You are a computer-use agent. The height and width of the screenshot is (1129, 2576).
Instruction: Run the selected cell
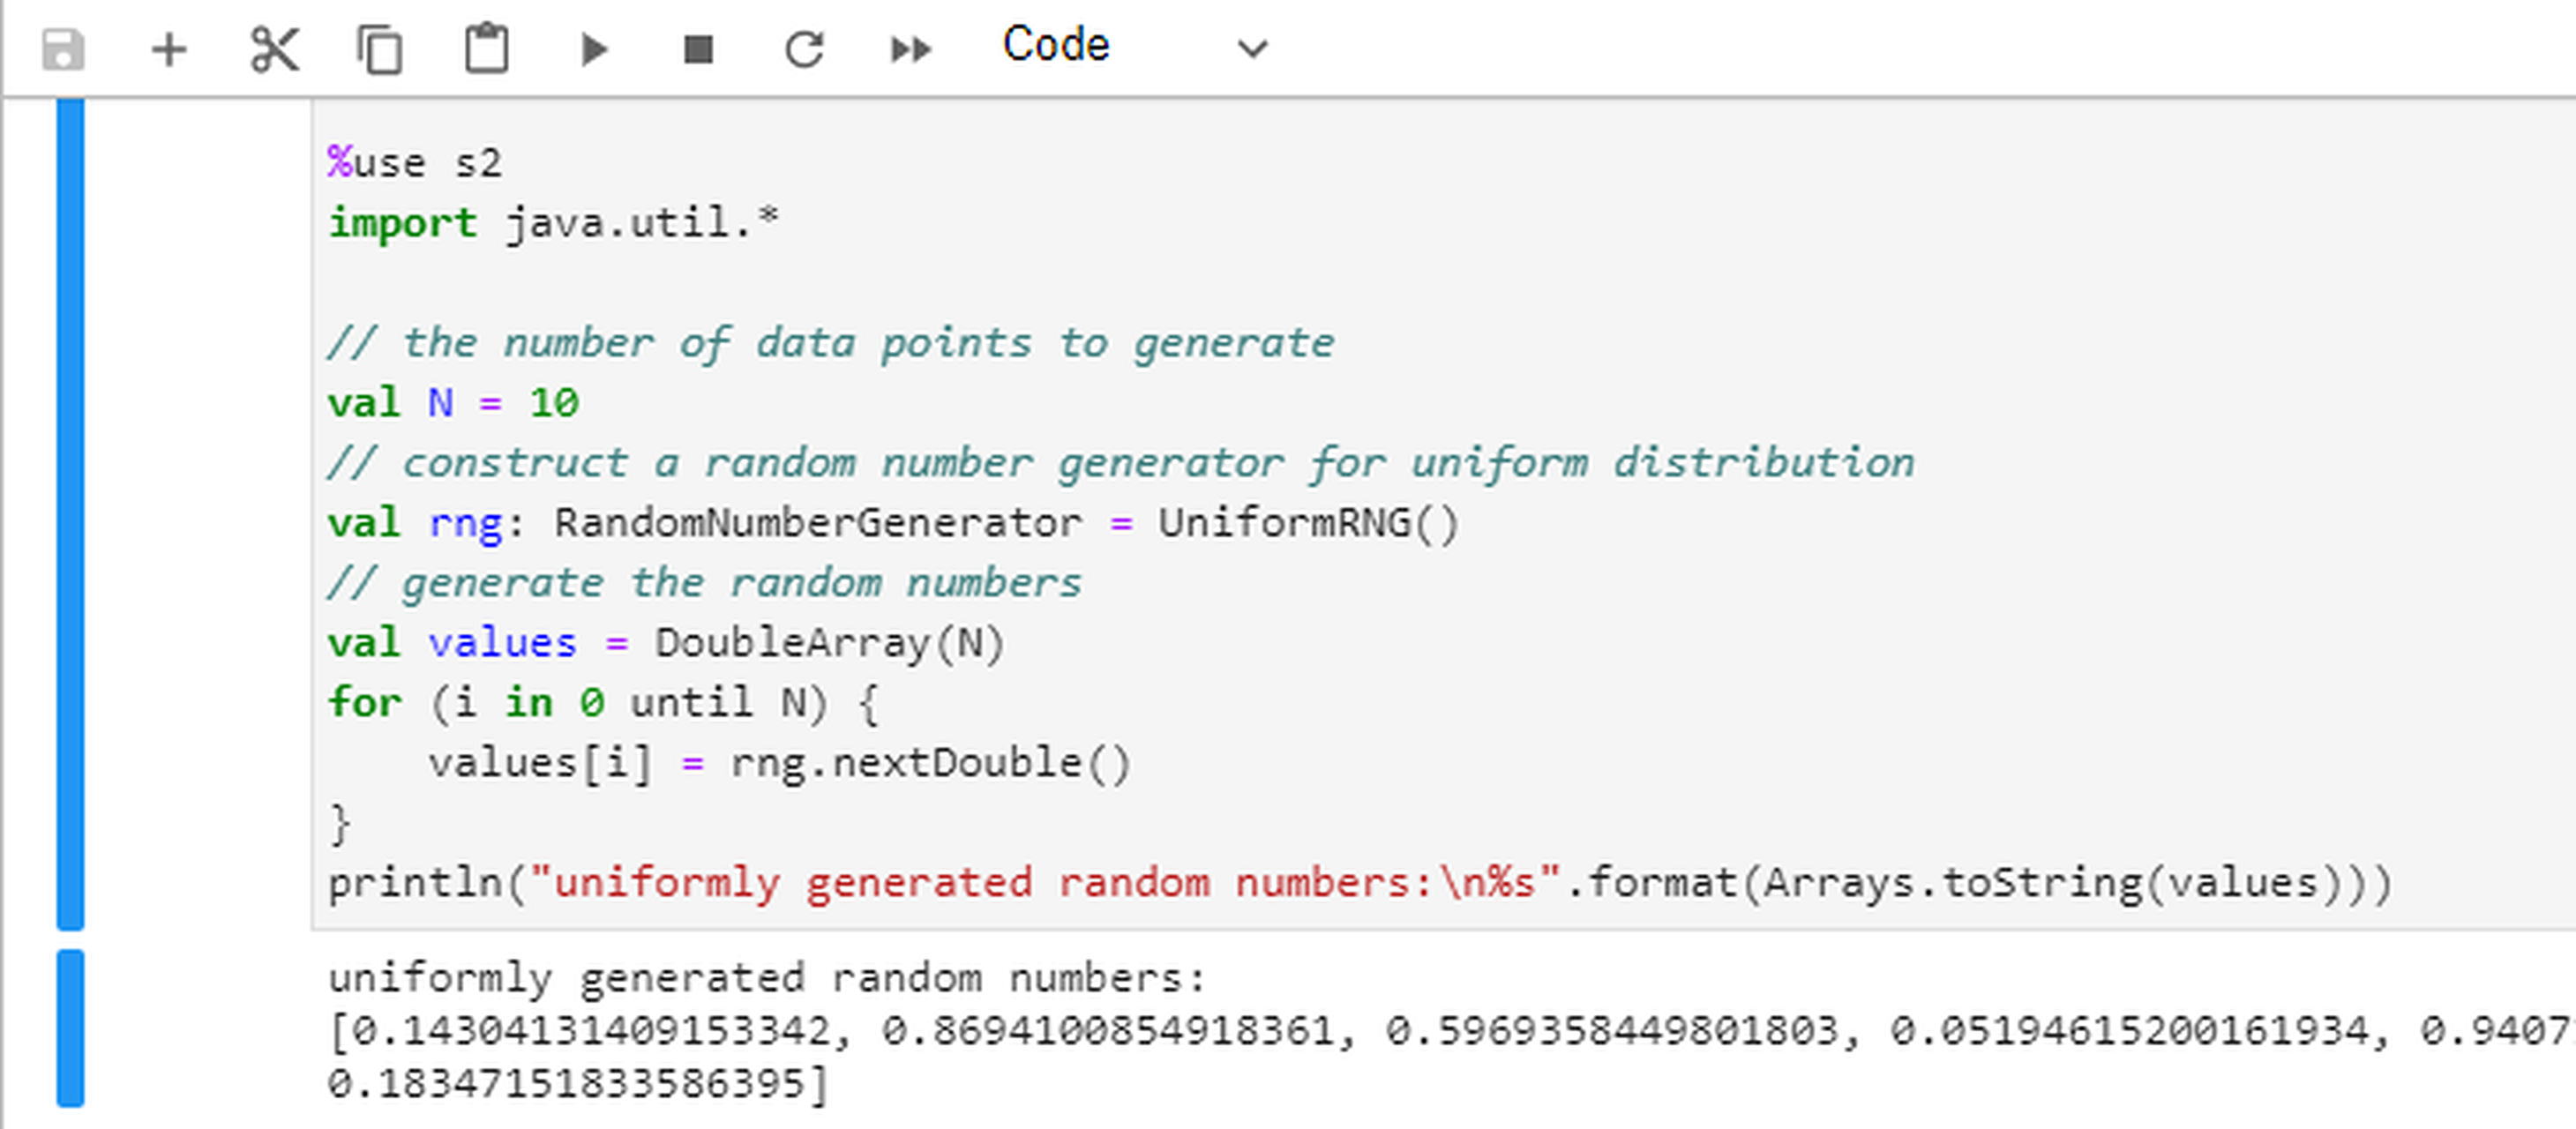[x=594, y=49]
